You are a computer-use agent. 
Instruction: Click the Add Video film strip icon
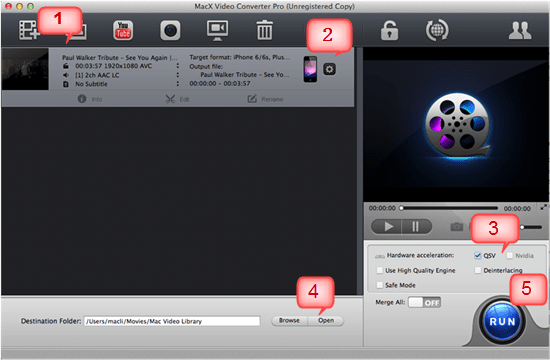[28, 30]
